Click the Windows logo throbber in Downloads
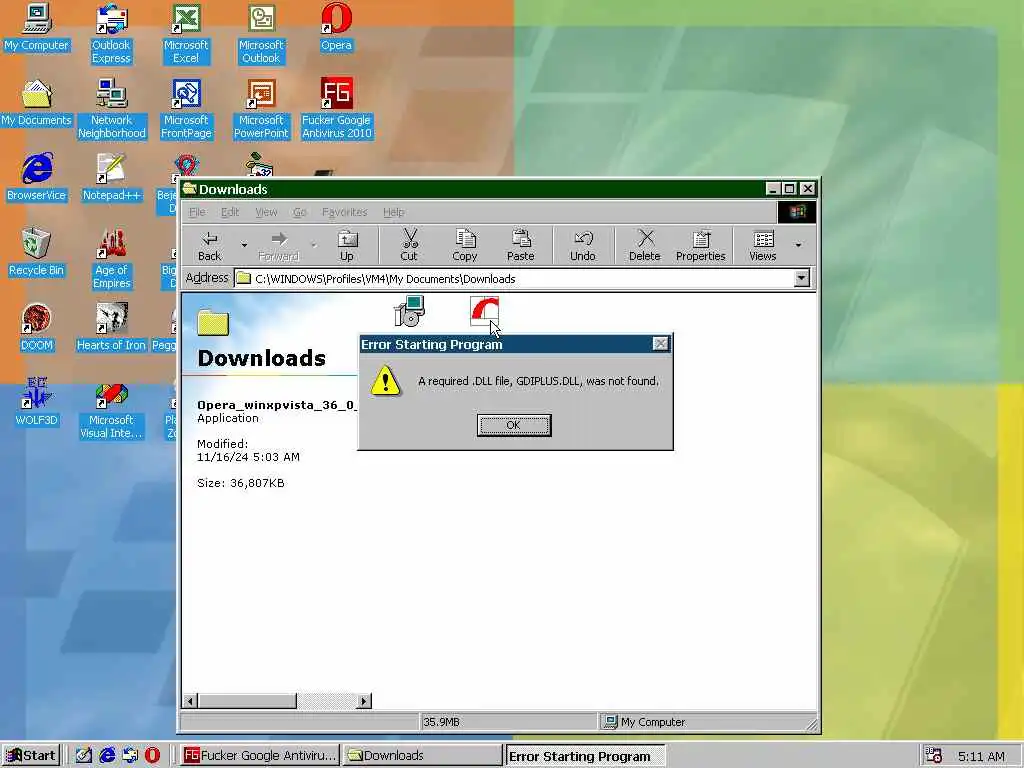 coord(797,212)
